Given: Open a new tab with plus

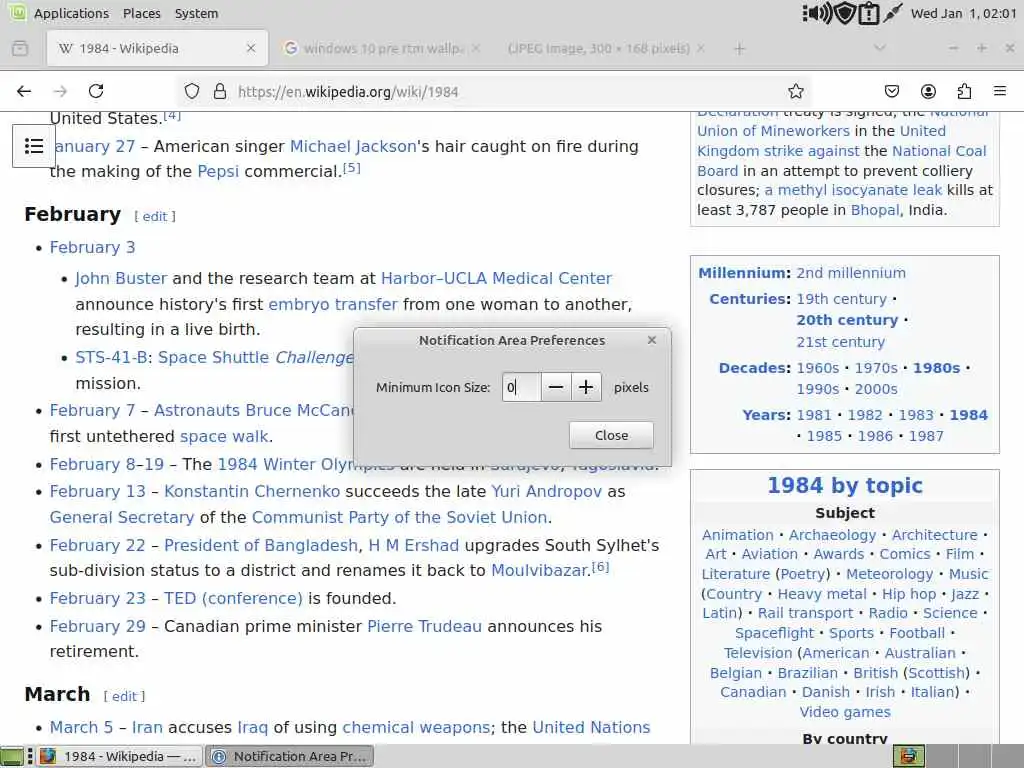Looking at the screenshot, I should (x=739, y=48).
